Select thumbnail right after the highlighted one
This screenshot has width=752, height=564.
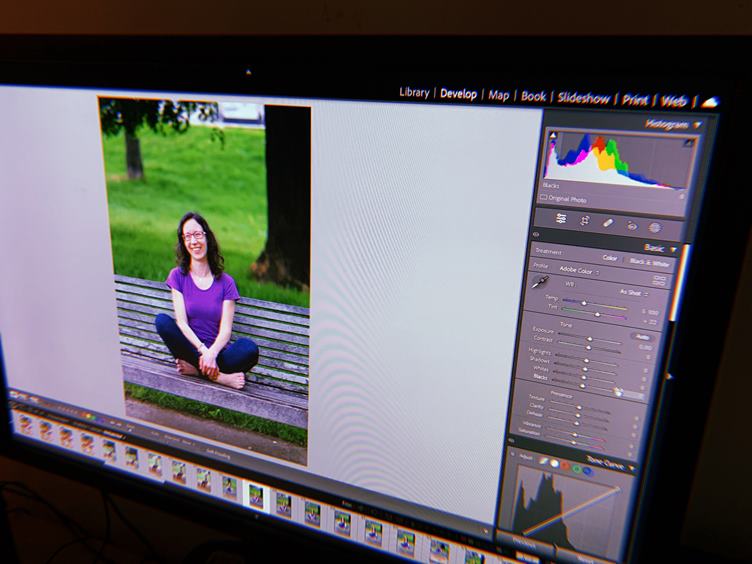pyautogui.click(x=283, y=505)
